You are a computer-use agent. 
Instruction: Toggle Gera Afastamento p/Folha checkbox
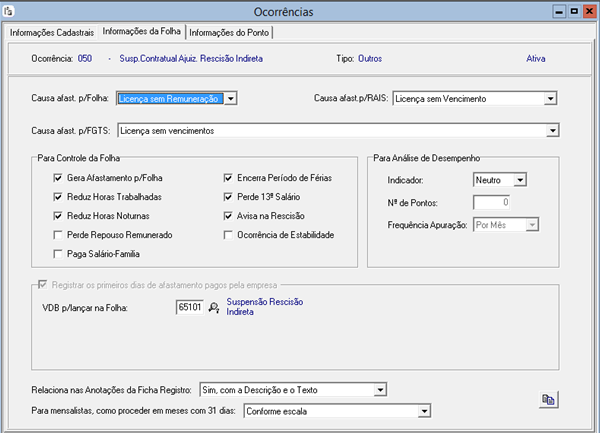pyautogui.click(x=58, y=178)
